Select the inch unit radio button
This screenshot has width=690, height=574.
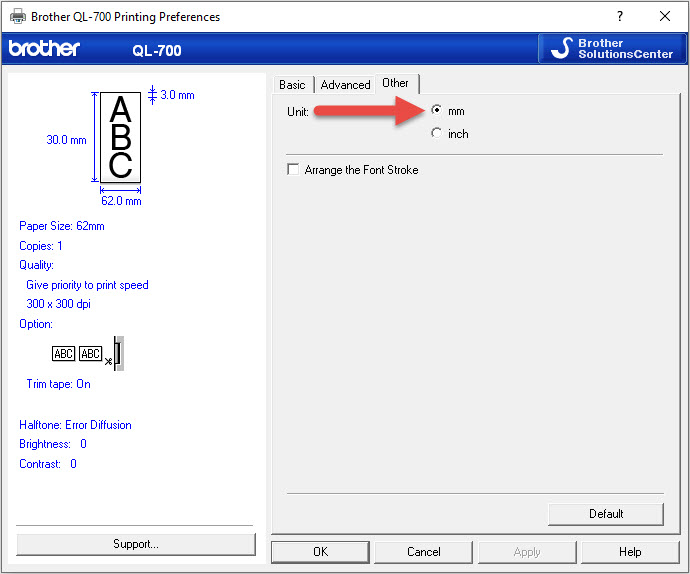click(x=436, y=133)
